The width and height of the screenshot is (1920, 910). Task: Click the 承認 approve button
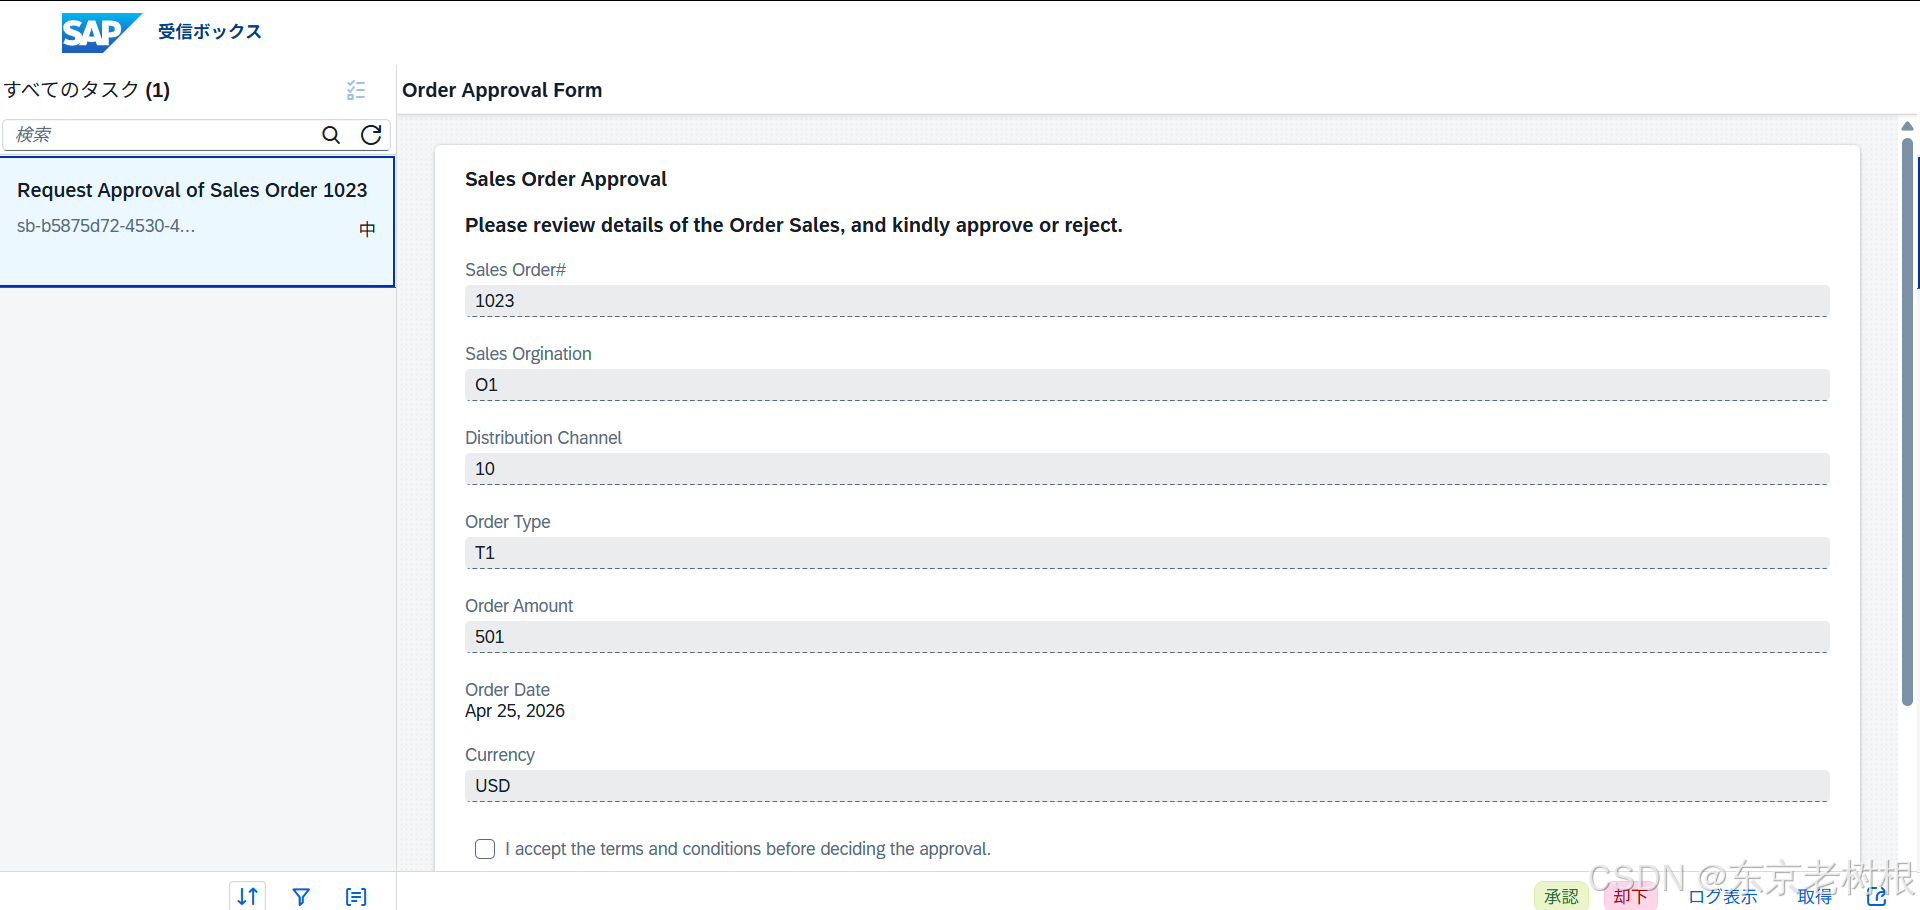coord(1561,896)
